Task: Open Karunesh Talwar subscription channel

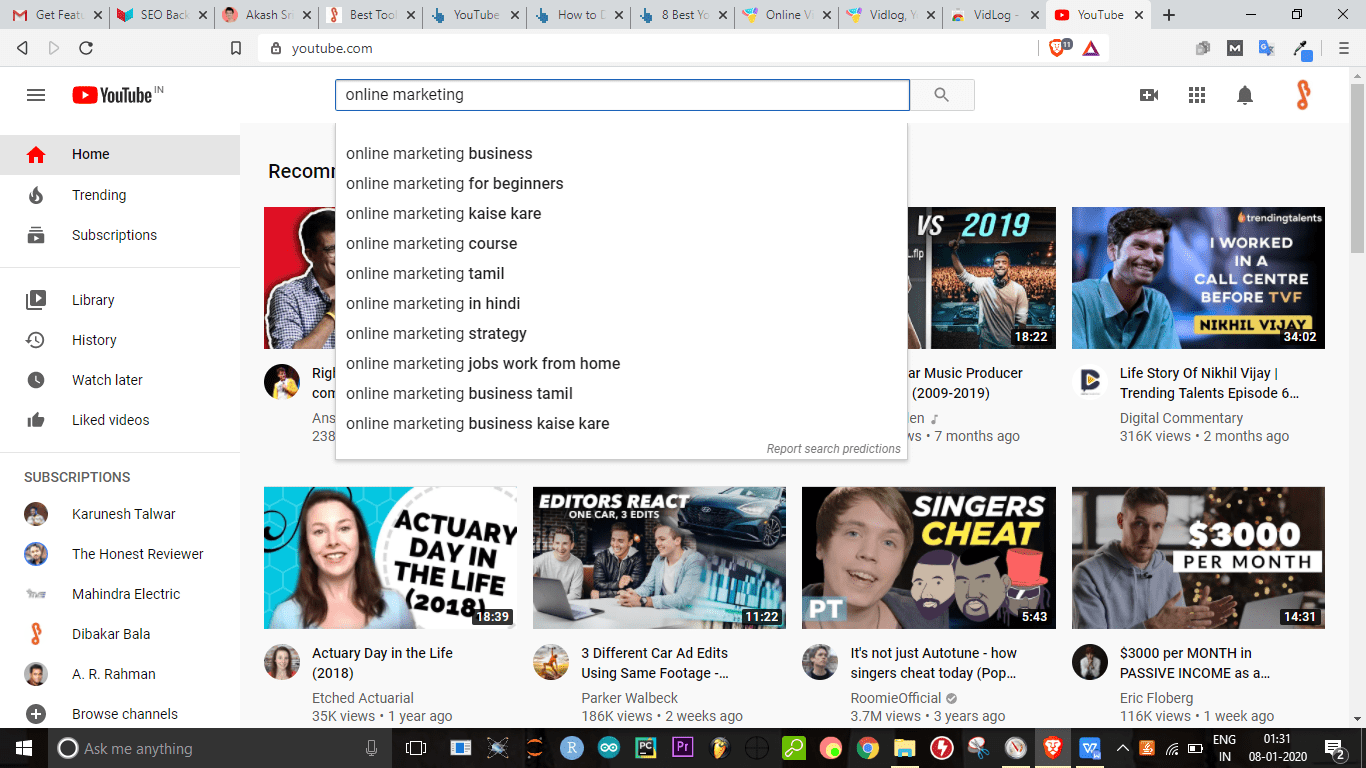Action: 120,514
